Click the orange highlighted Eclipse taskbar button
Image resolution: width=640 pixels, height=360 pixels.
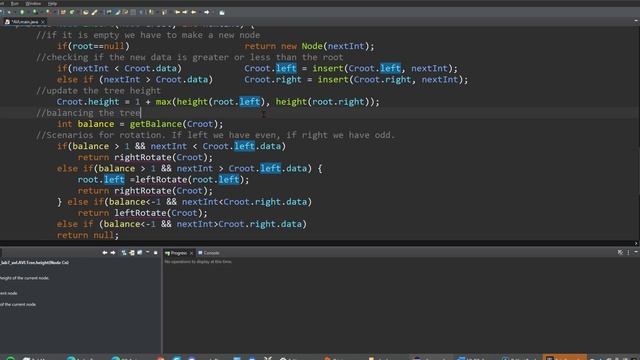point(565,357)
